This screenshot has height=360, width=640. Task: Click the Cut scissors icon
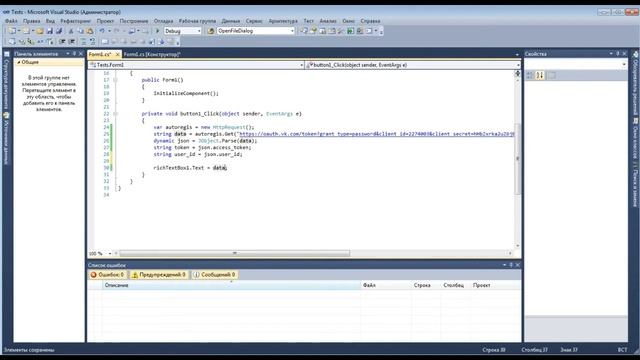(71, 31)
